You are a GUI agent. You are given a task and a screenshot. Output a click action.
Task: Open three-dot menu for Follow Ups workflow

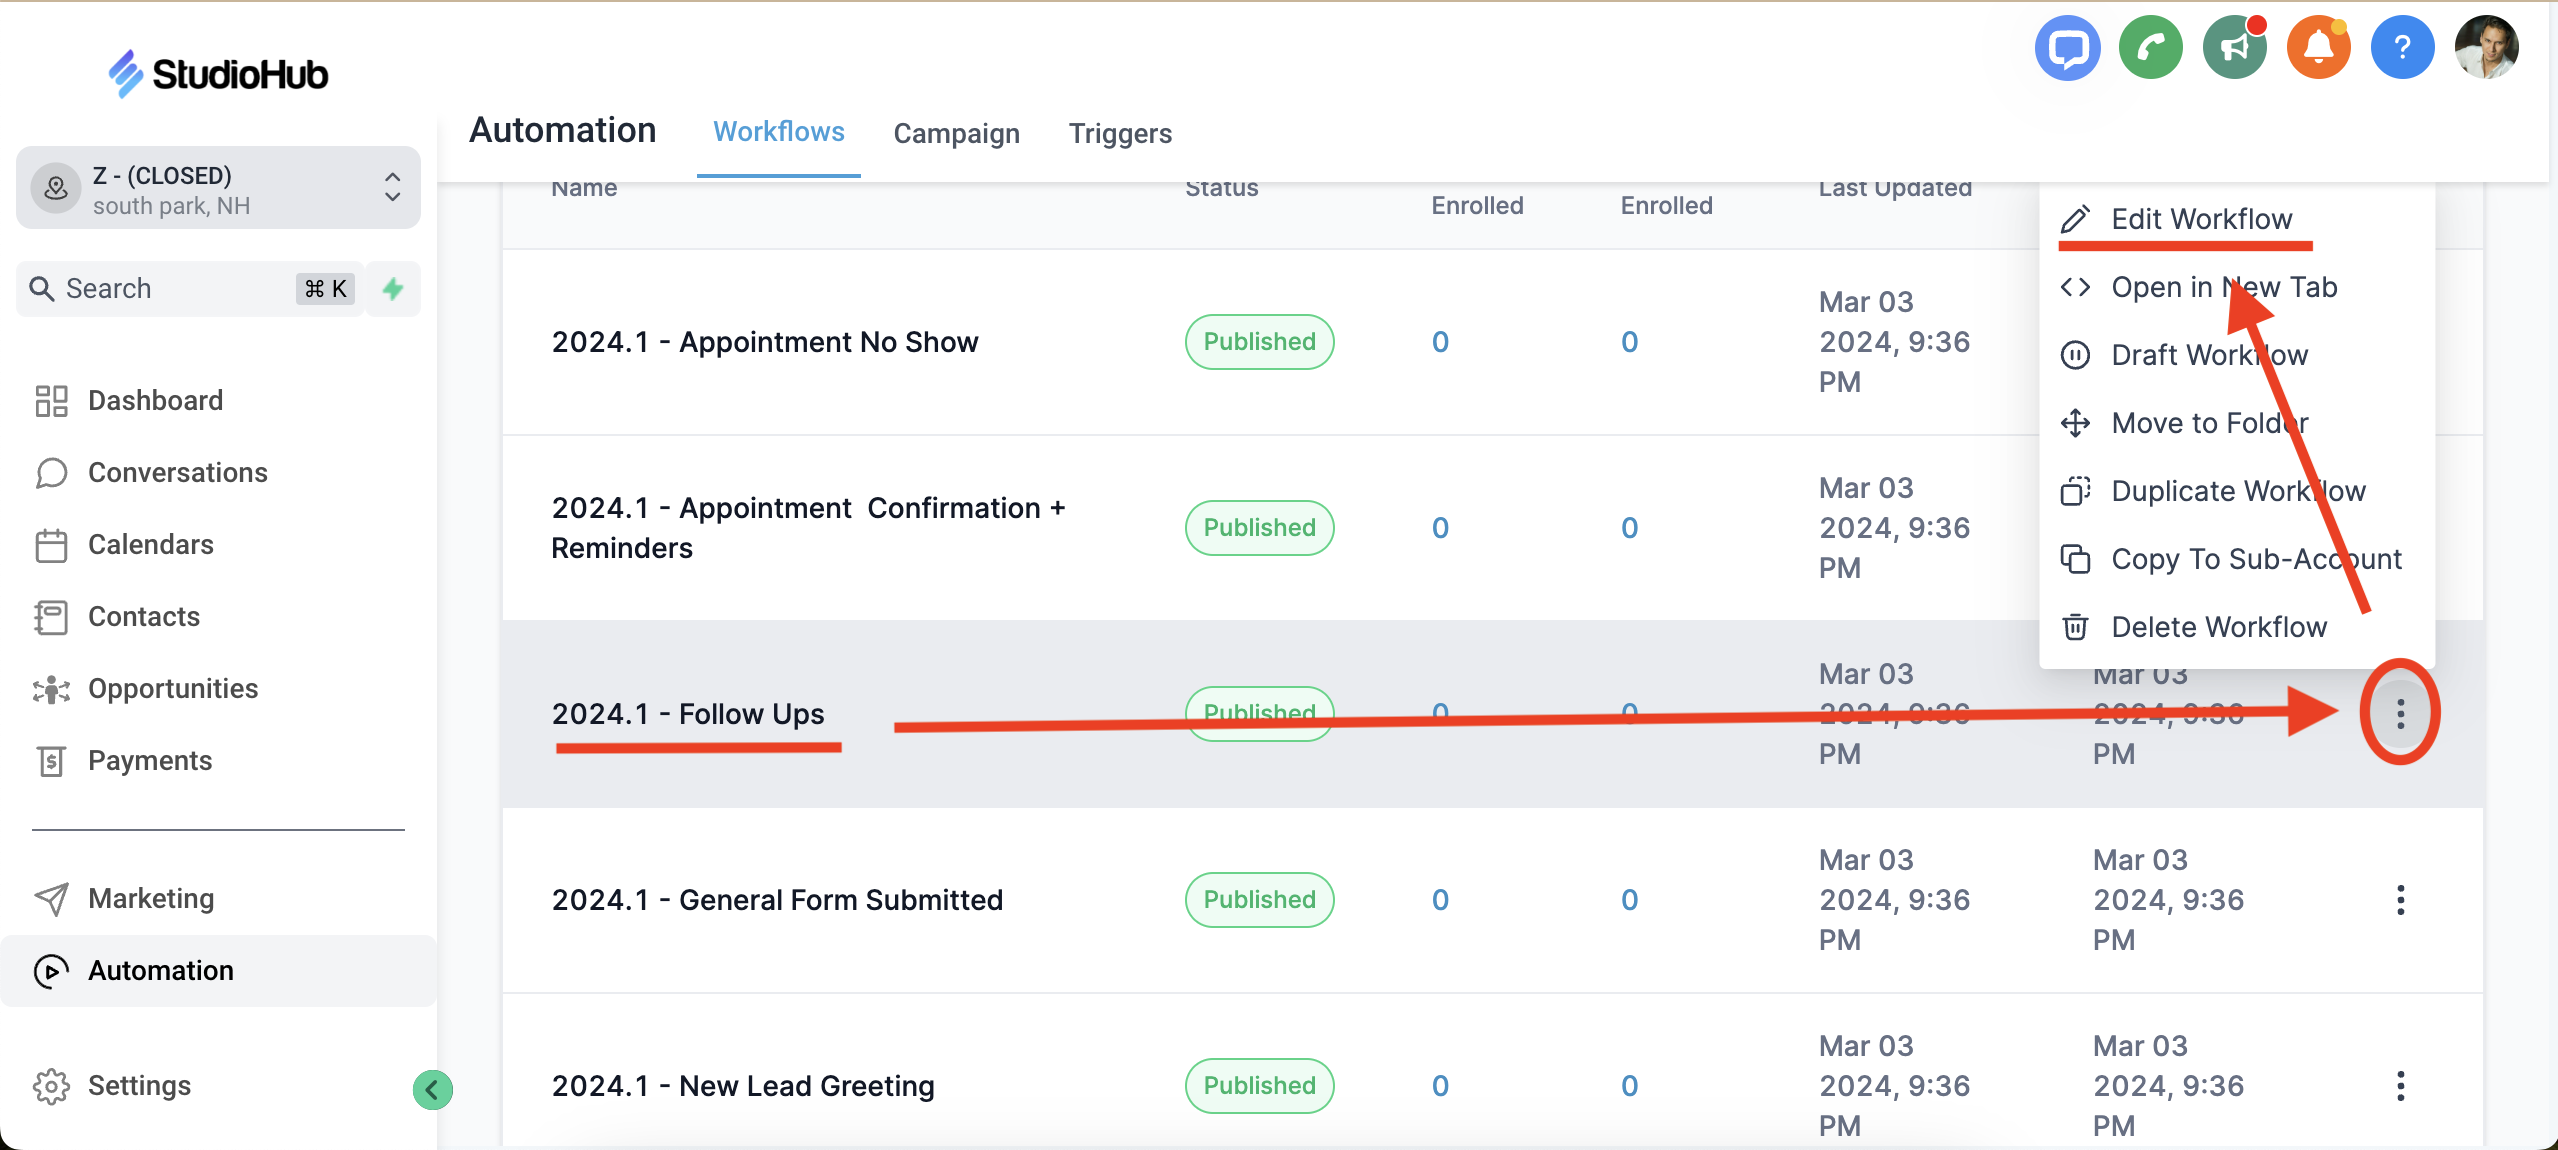click(x=2400, y=713)
